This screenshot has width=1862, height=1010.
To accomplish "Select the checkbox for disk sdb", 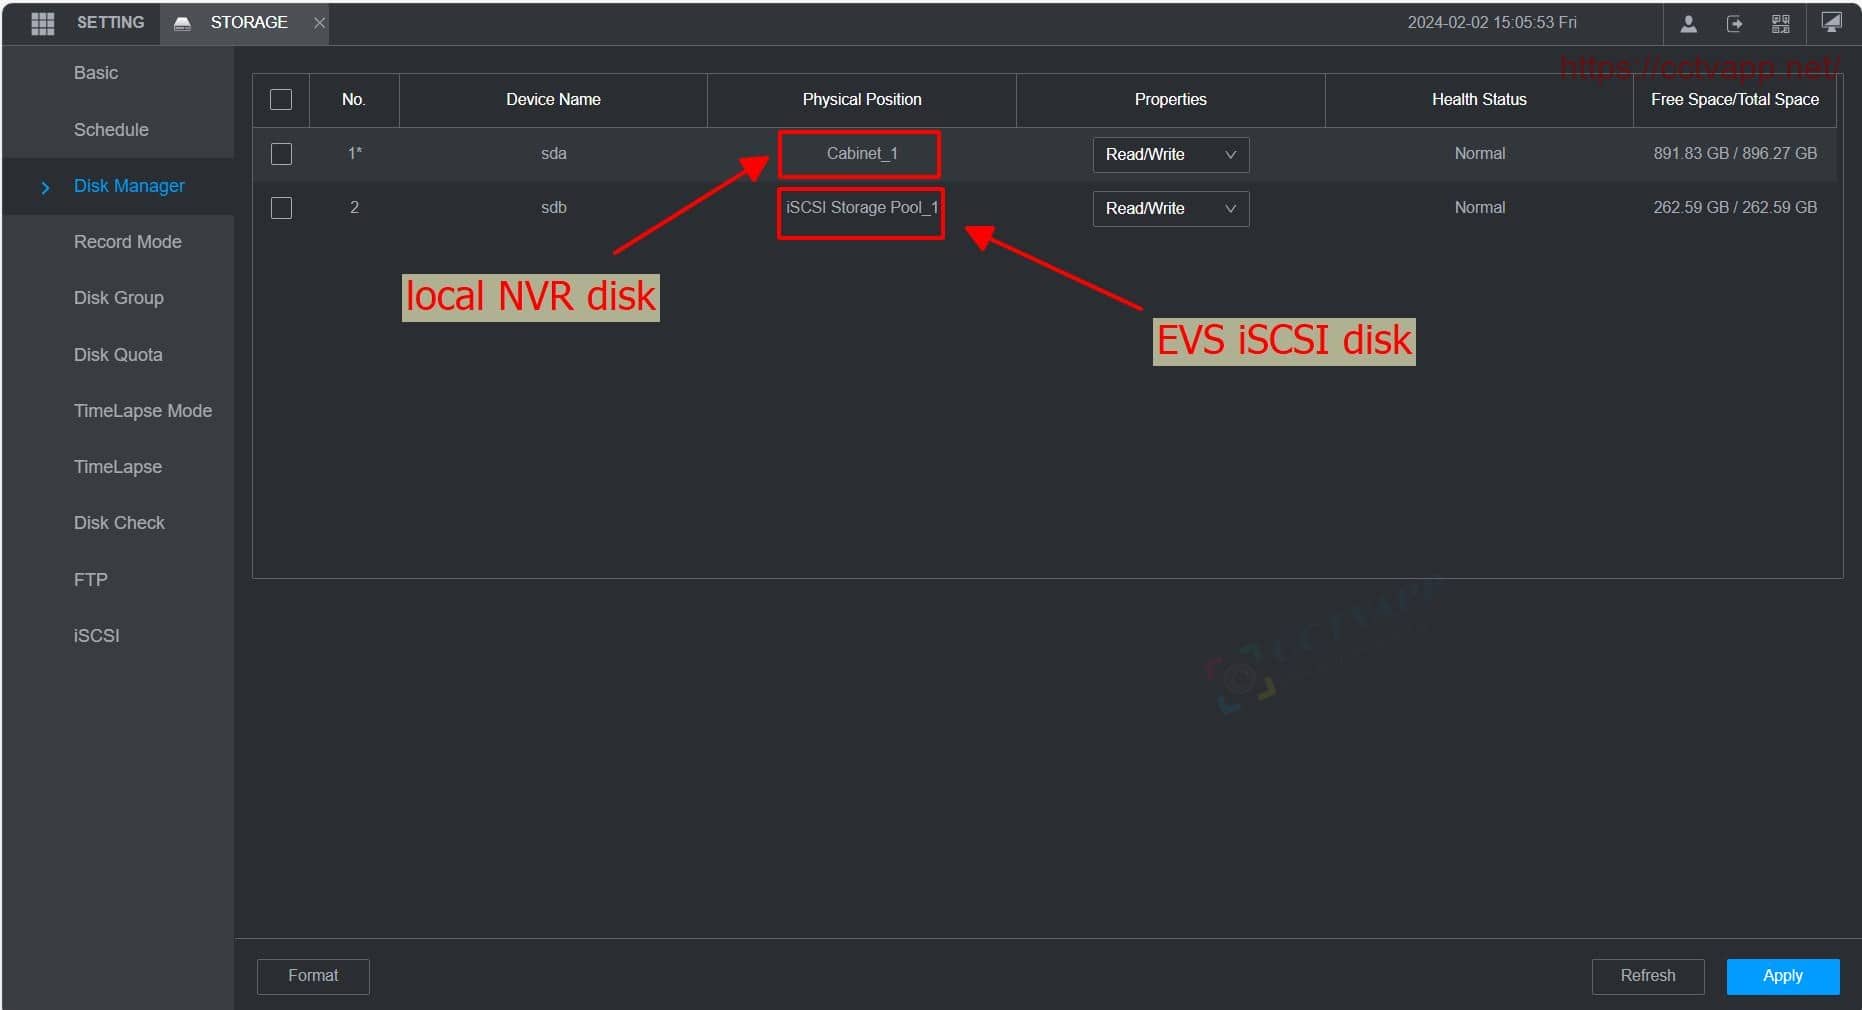I will (x=281, y=208).
